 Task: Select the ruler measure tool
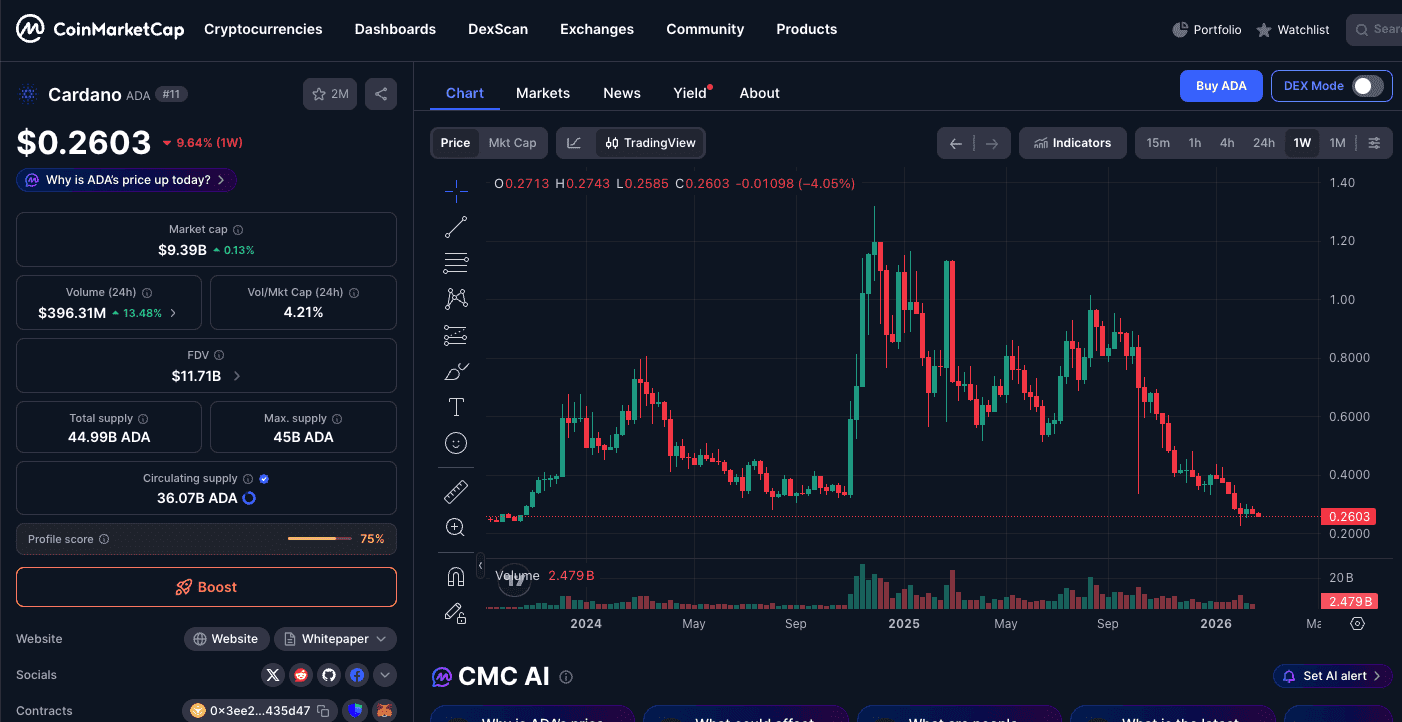click(456, 491)
